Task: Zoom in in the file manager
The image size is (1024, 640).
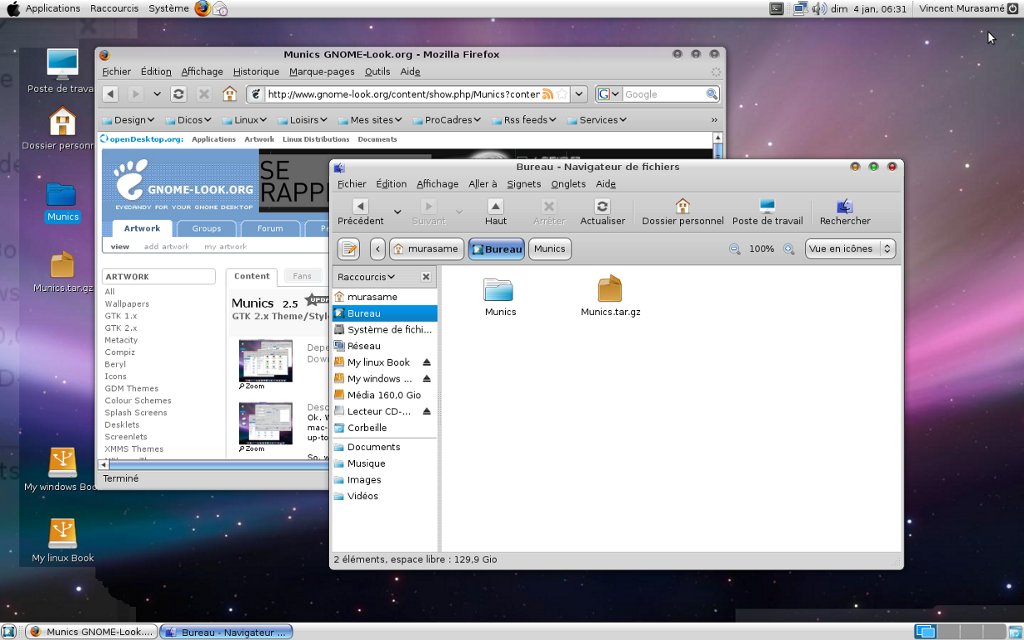Action: pos(789,249)
